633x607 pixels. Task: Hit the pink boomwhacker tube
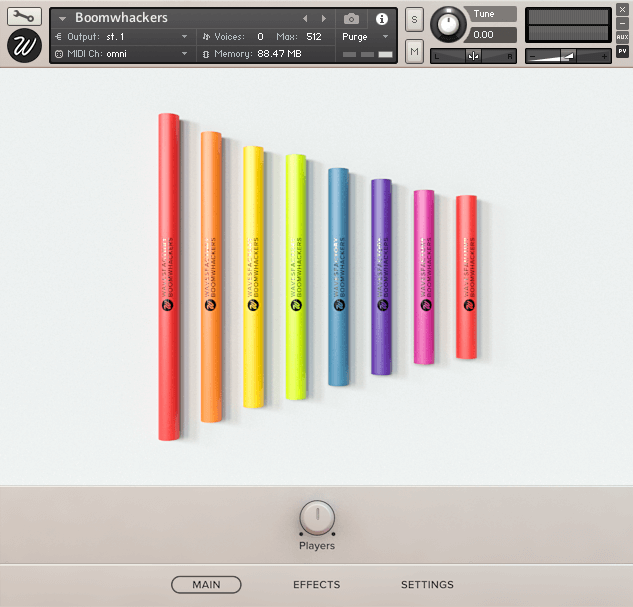pyautogui.click(x=424, y=277)
